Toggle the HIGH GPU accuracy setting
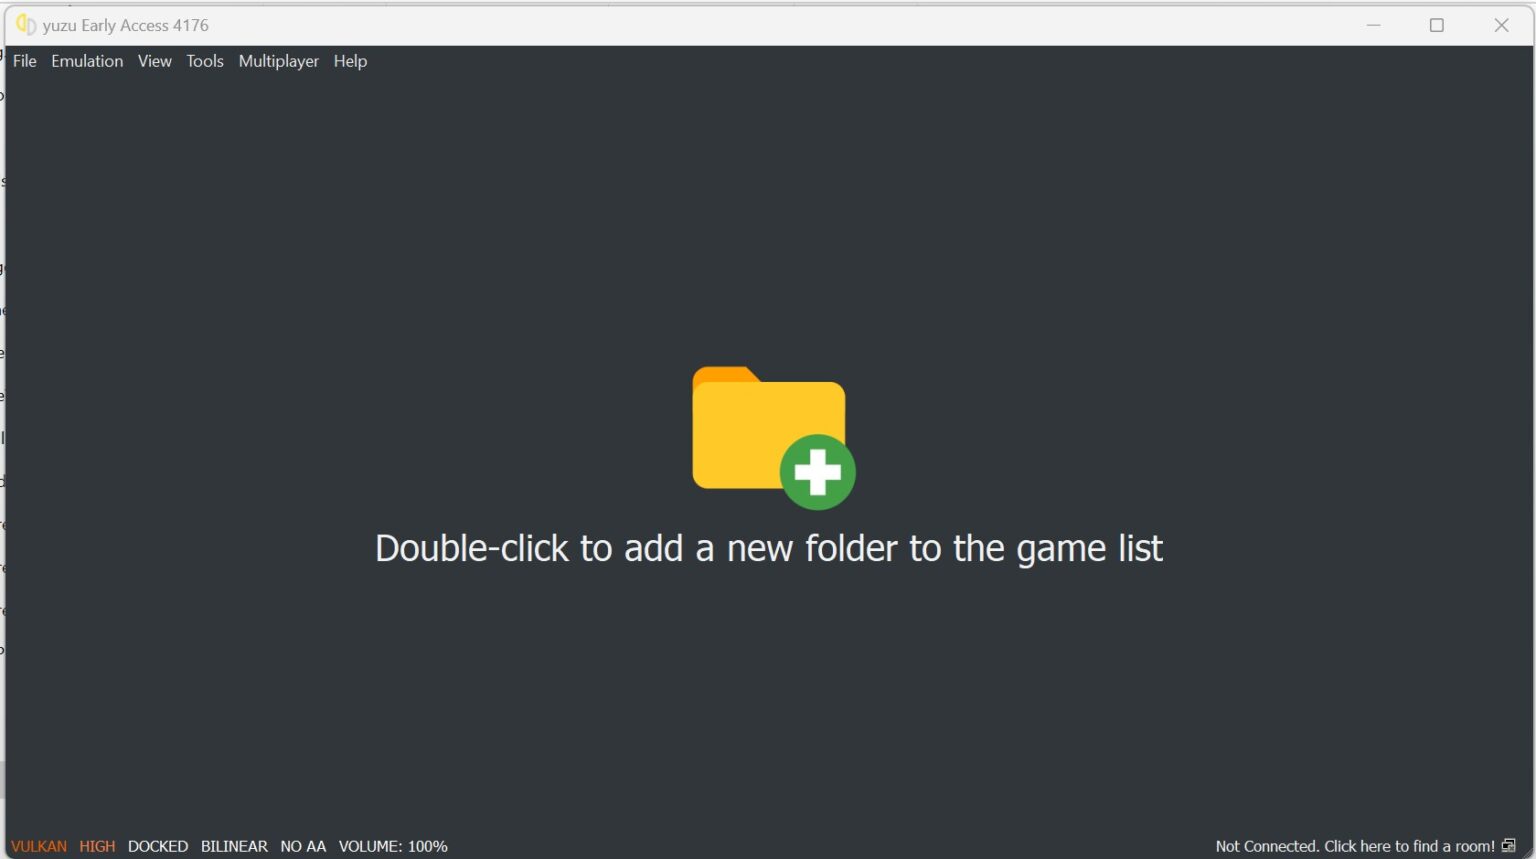 (x=97, y=846)
